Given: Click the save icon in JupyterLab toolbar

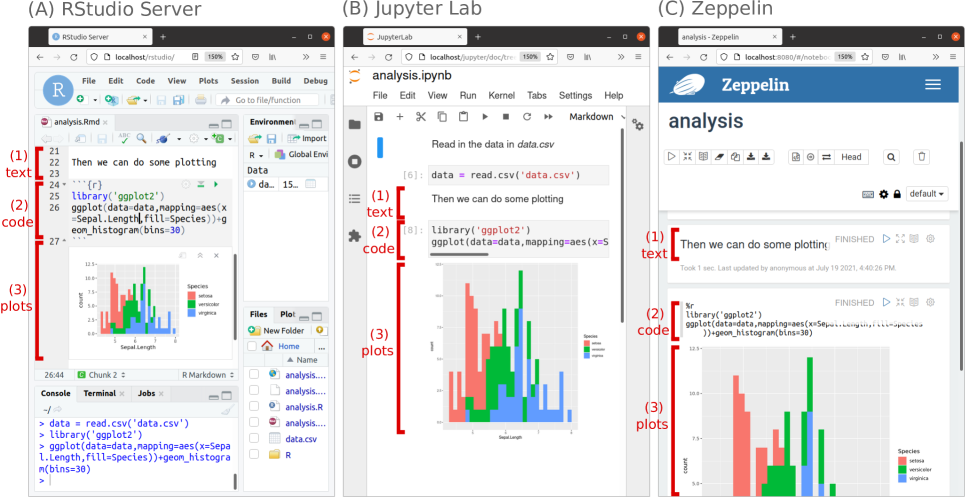Looking at the screenshot, I should click(378, 116).
